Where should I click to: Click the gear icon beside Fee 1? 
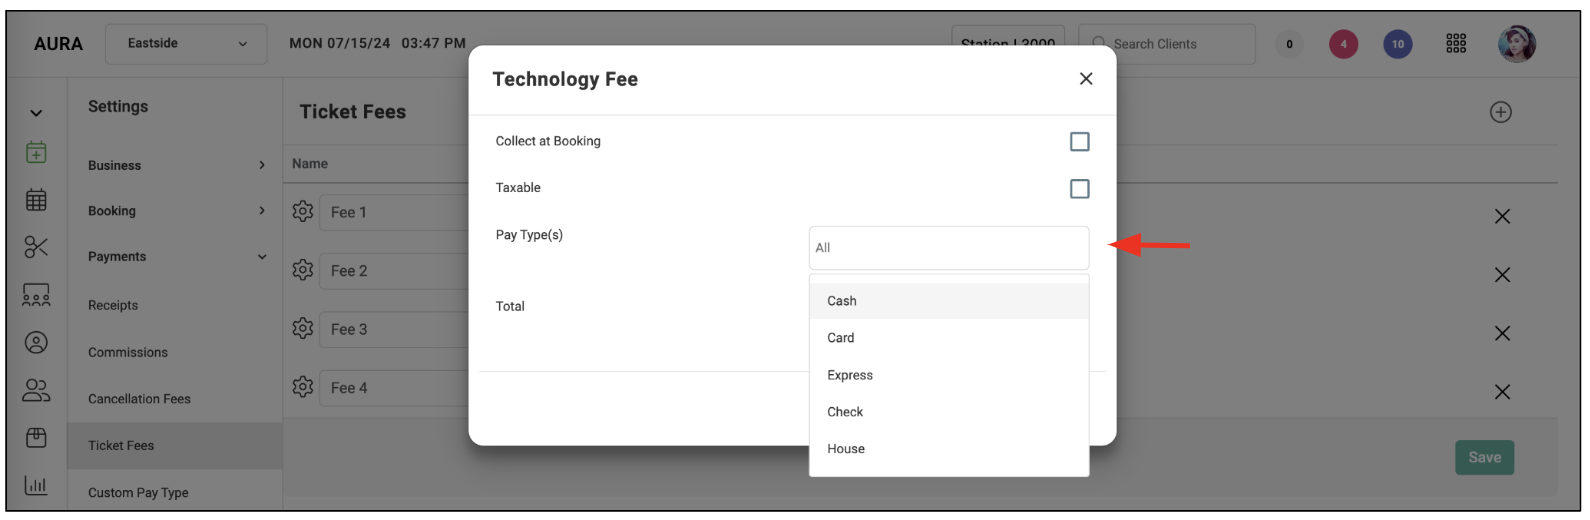tap(303, 211)
